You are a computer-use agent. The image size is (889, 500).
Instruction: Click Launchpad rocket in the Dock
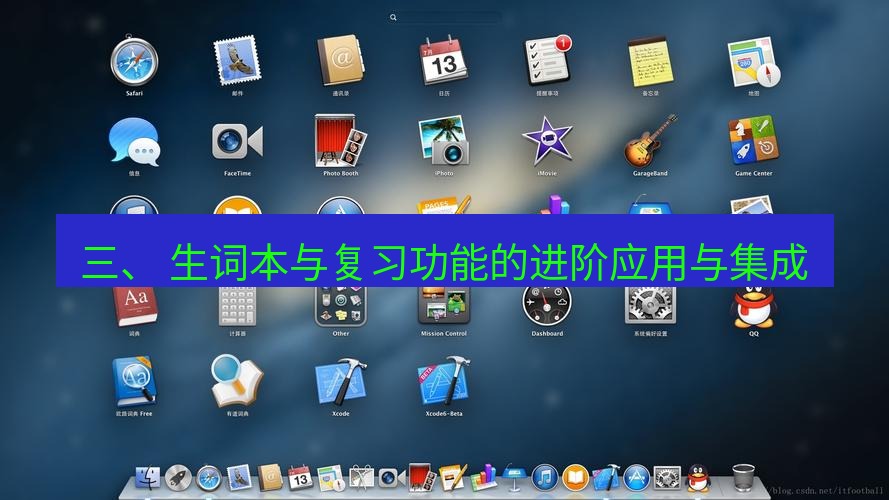[178, 478]
